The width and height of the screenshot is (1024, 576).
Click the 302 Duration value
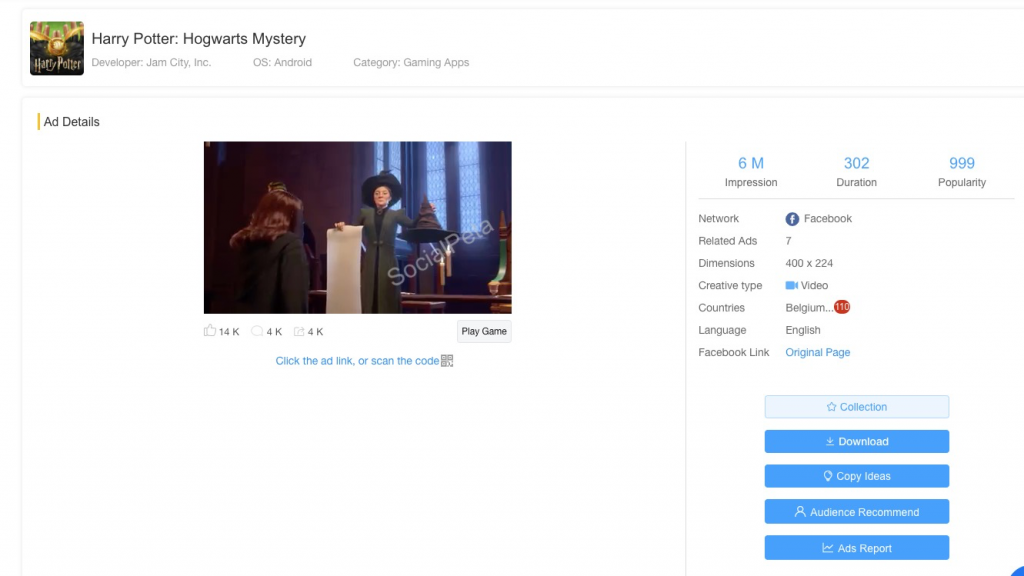pyautogui.click(x=856, y=163)
